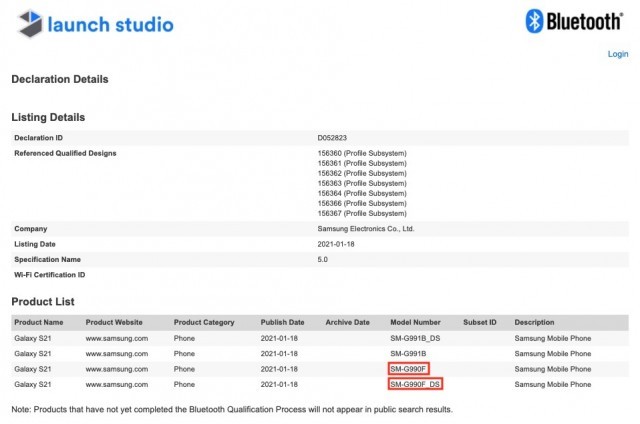The width and height of the screenshot is (640, 424).
Task: Open www.samsung.com in the SM-G991B row
Action: point(117,353)
